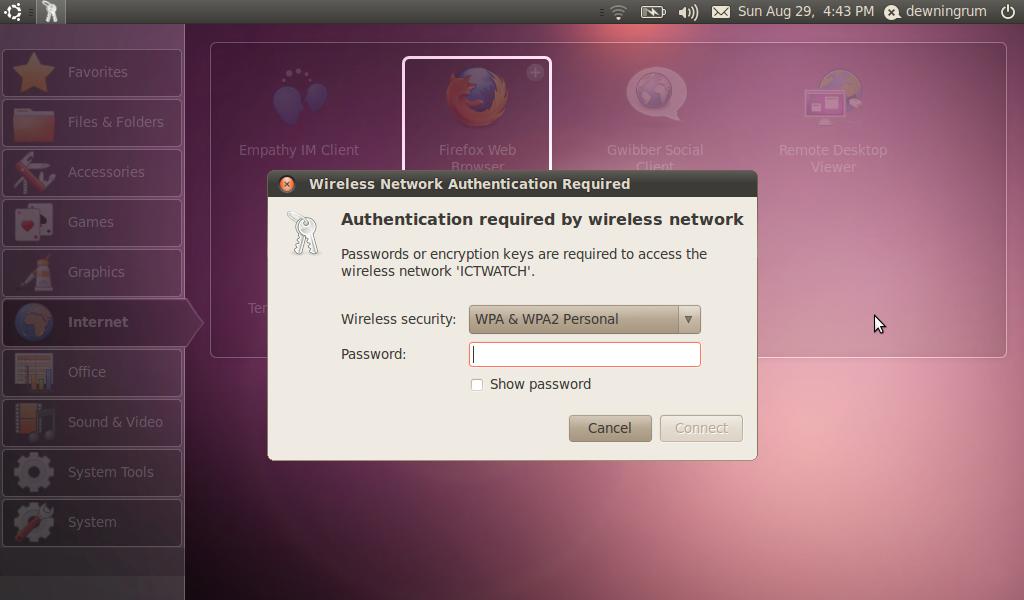Image resolution: width=1024 pixels, height=600 pixels.
Task: Open the mail envelope indicator
Action: pos(720,12)
